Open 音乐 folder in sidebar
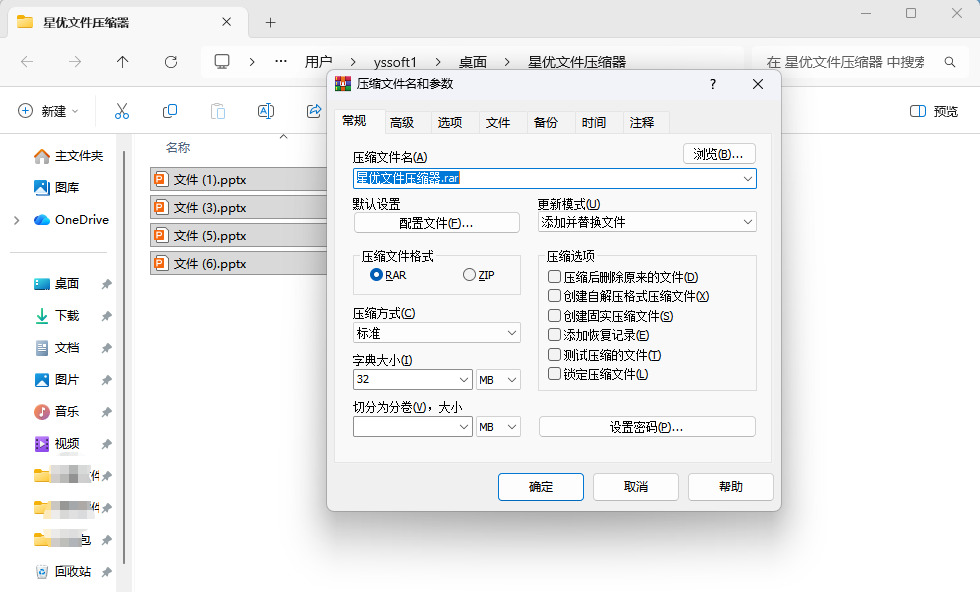This screenshot has height=592, width=980. (56, 411)
